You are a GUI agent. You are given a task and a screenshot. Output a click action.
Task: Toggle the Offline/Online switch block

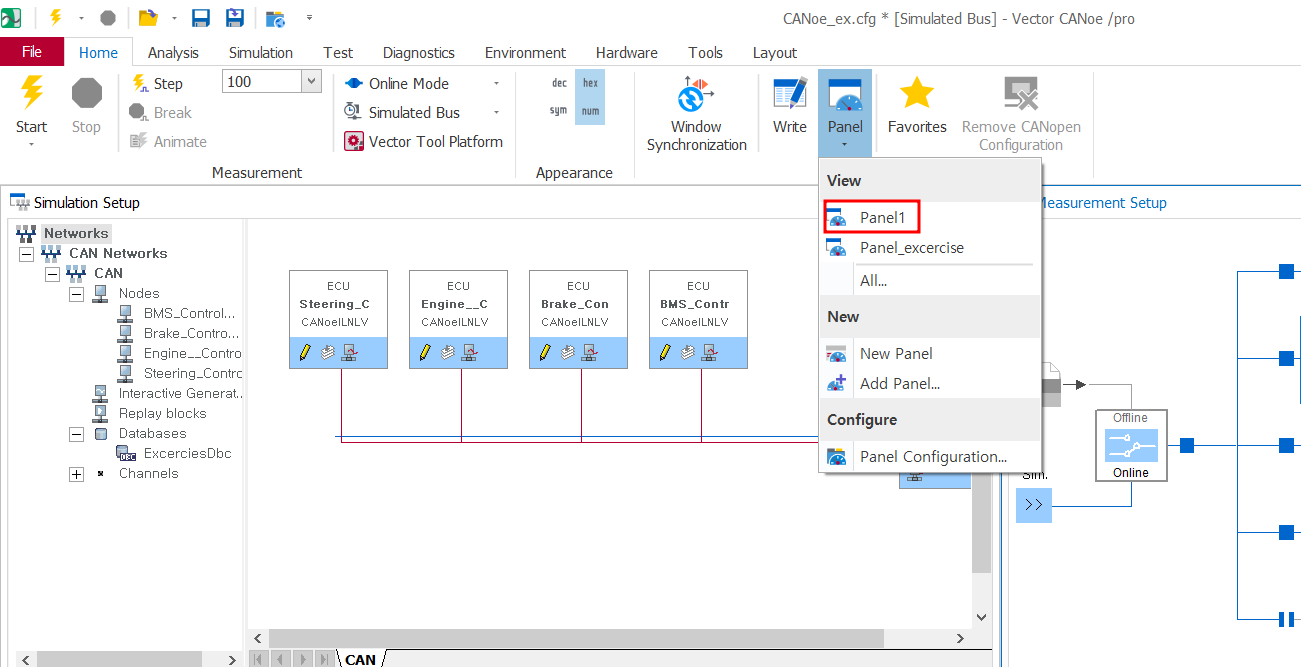(x=1131, y=445)
